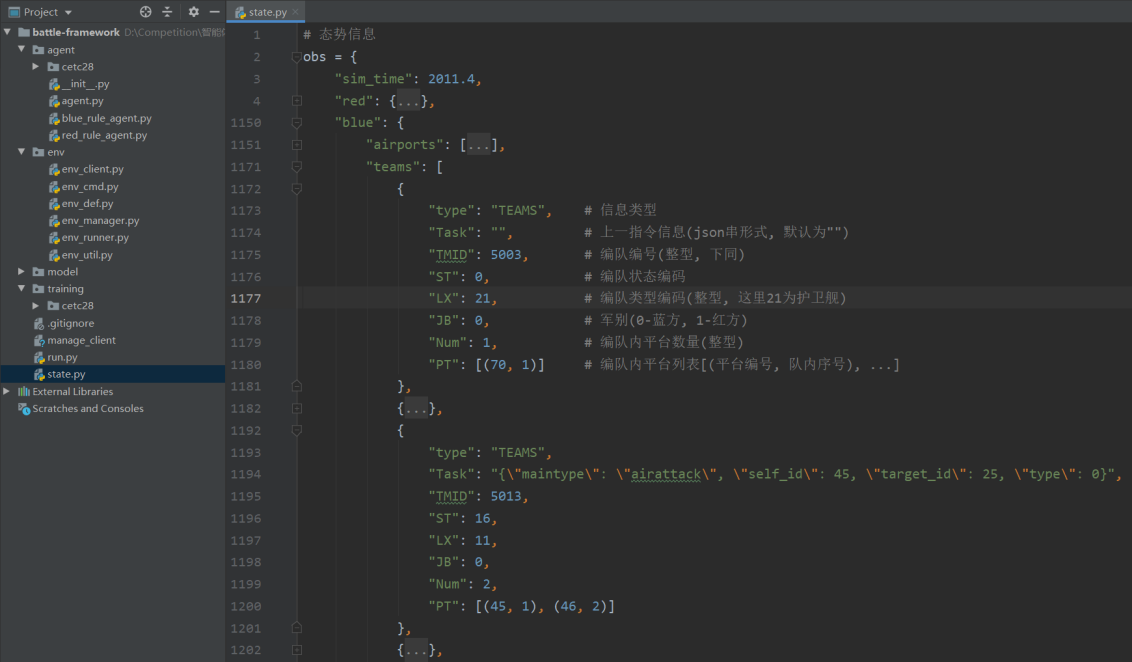This screenshot has width=1132, height=662.
Task: Click the "airattack" word in the Task string
Action: tap(666, 474)
